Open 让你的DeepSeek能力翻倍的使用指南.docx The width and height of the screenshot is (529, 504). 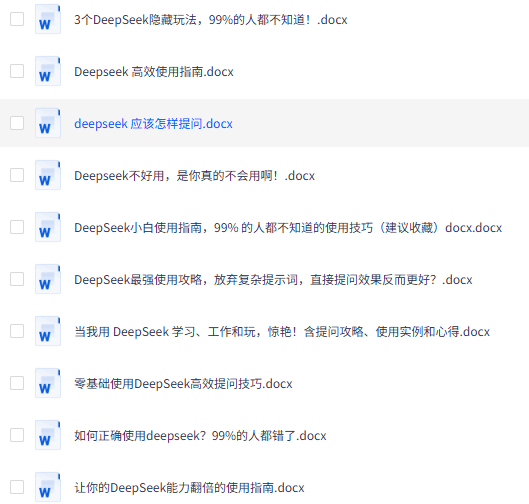coord(189,487)
